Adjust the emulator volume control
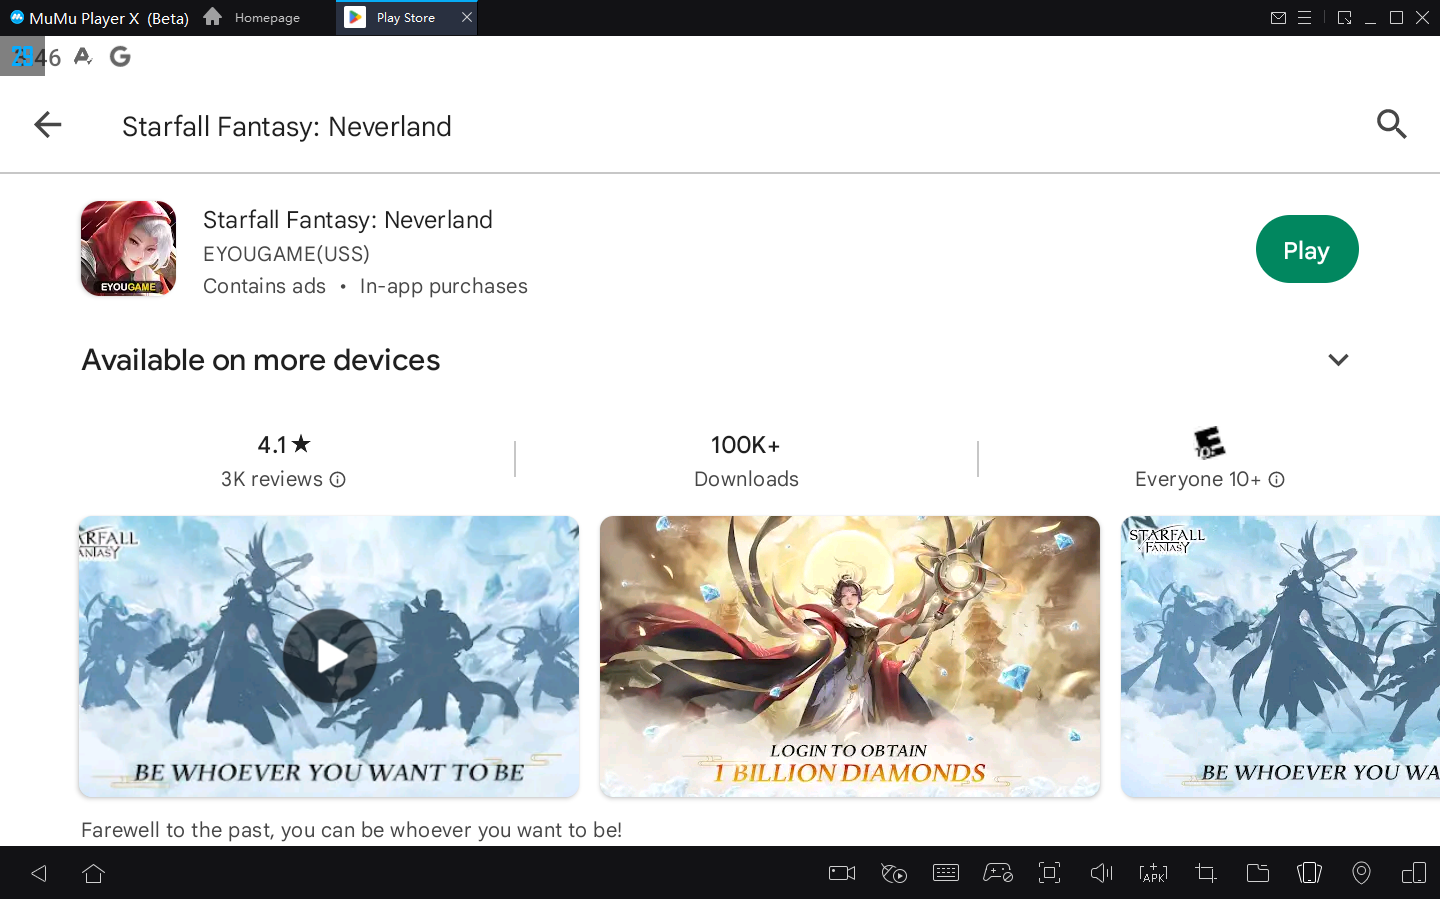 (1101, 873)
